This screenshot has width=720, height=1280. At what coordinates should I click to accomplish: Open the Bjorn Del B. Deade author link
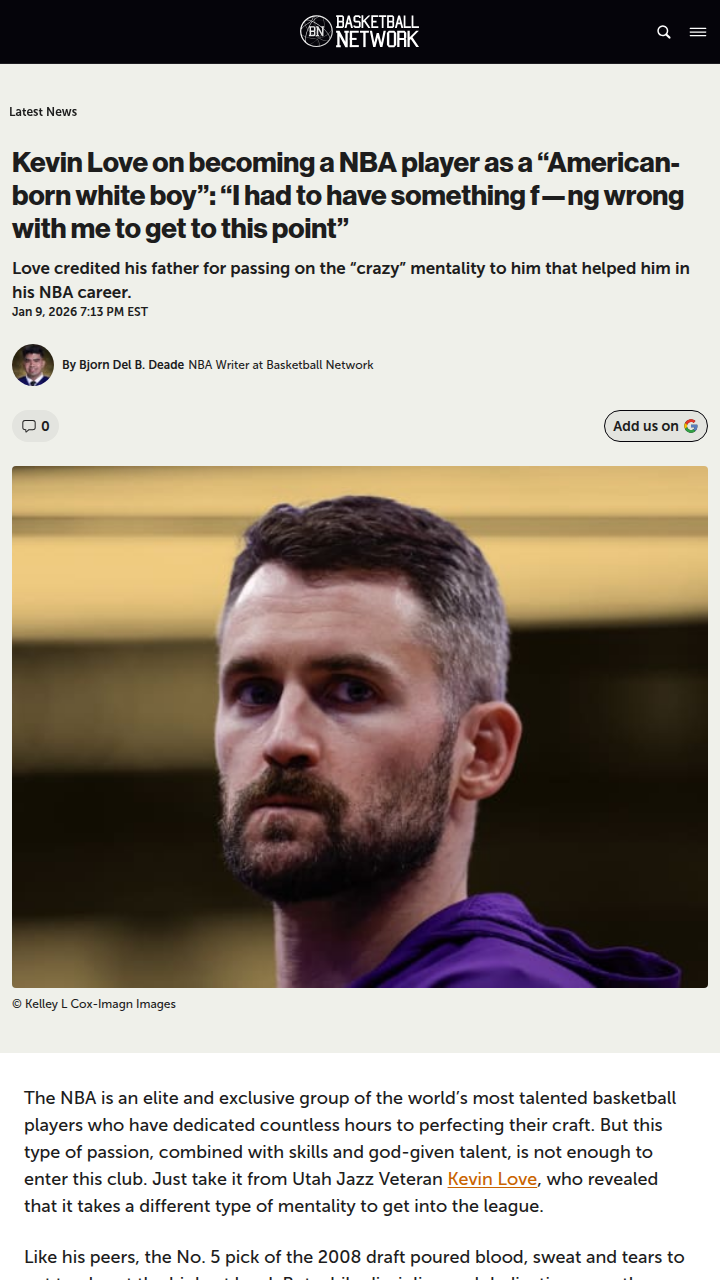123,365
